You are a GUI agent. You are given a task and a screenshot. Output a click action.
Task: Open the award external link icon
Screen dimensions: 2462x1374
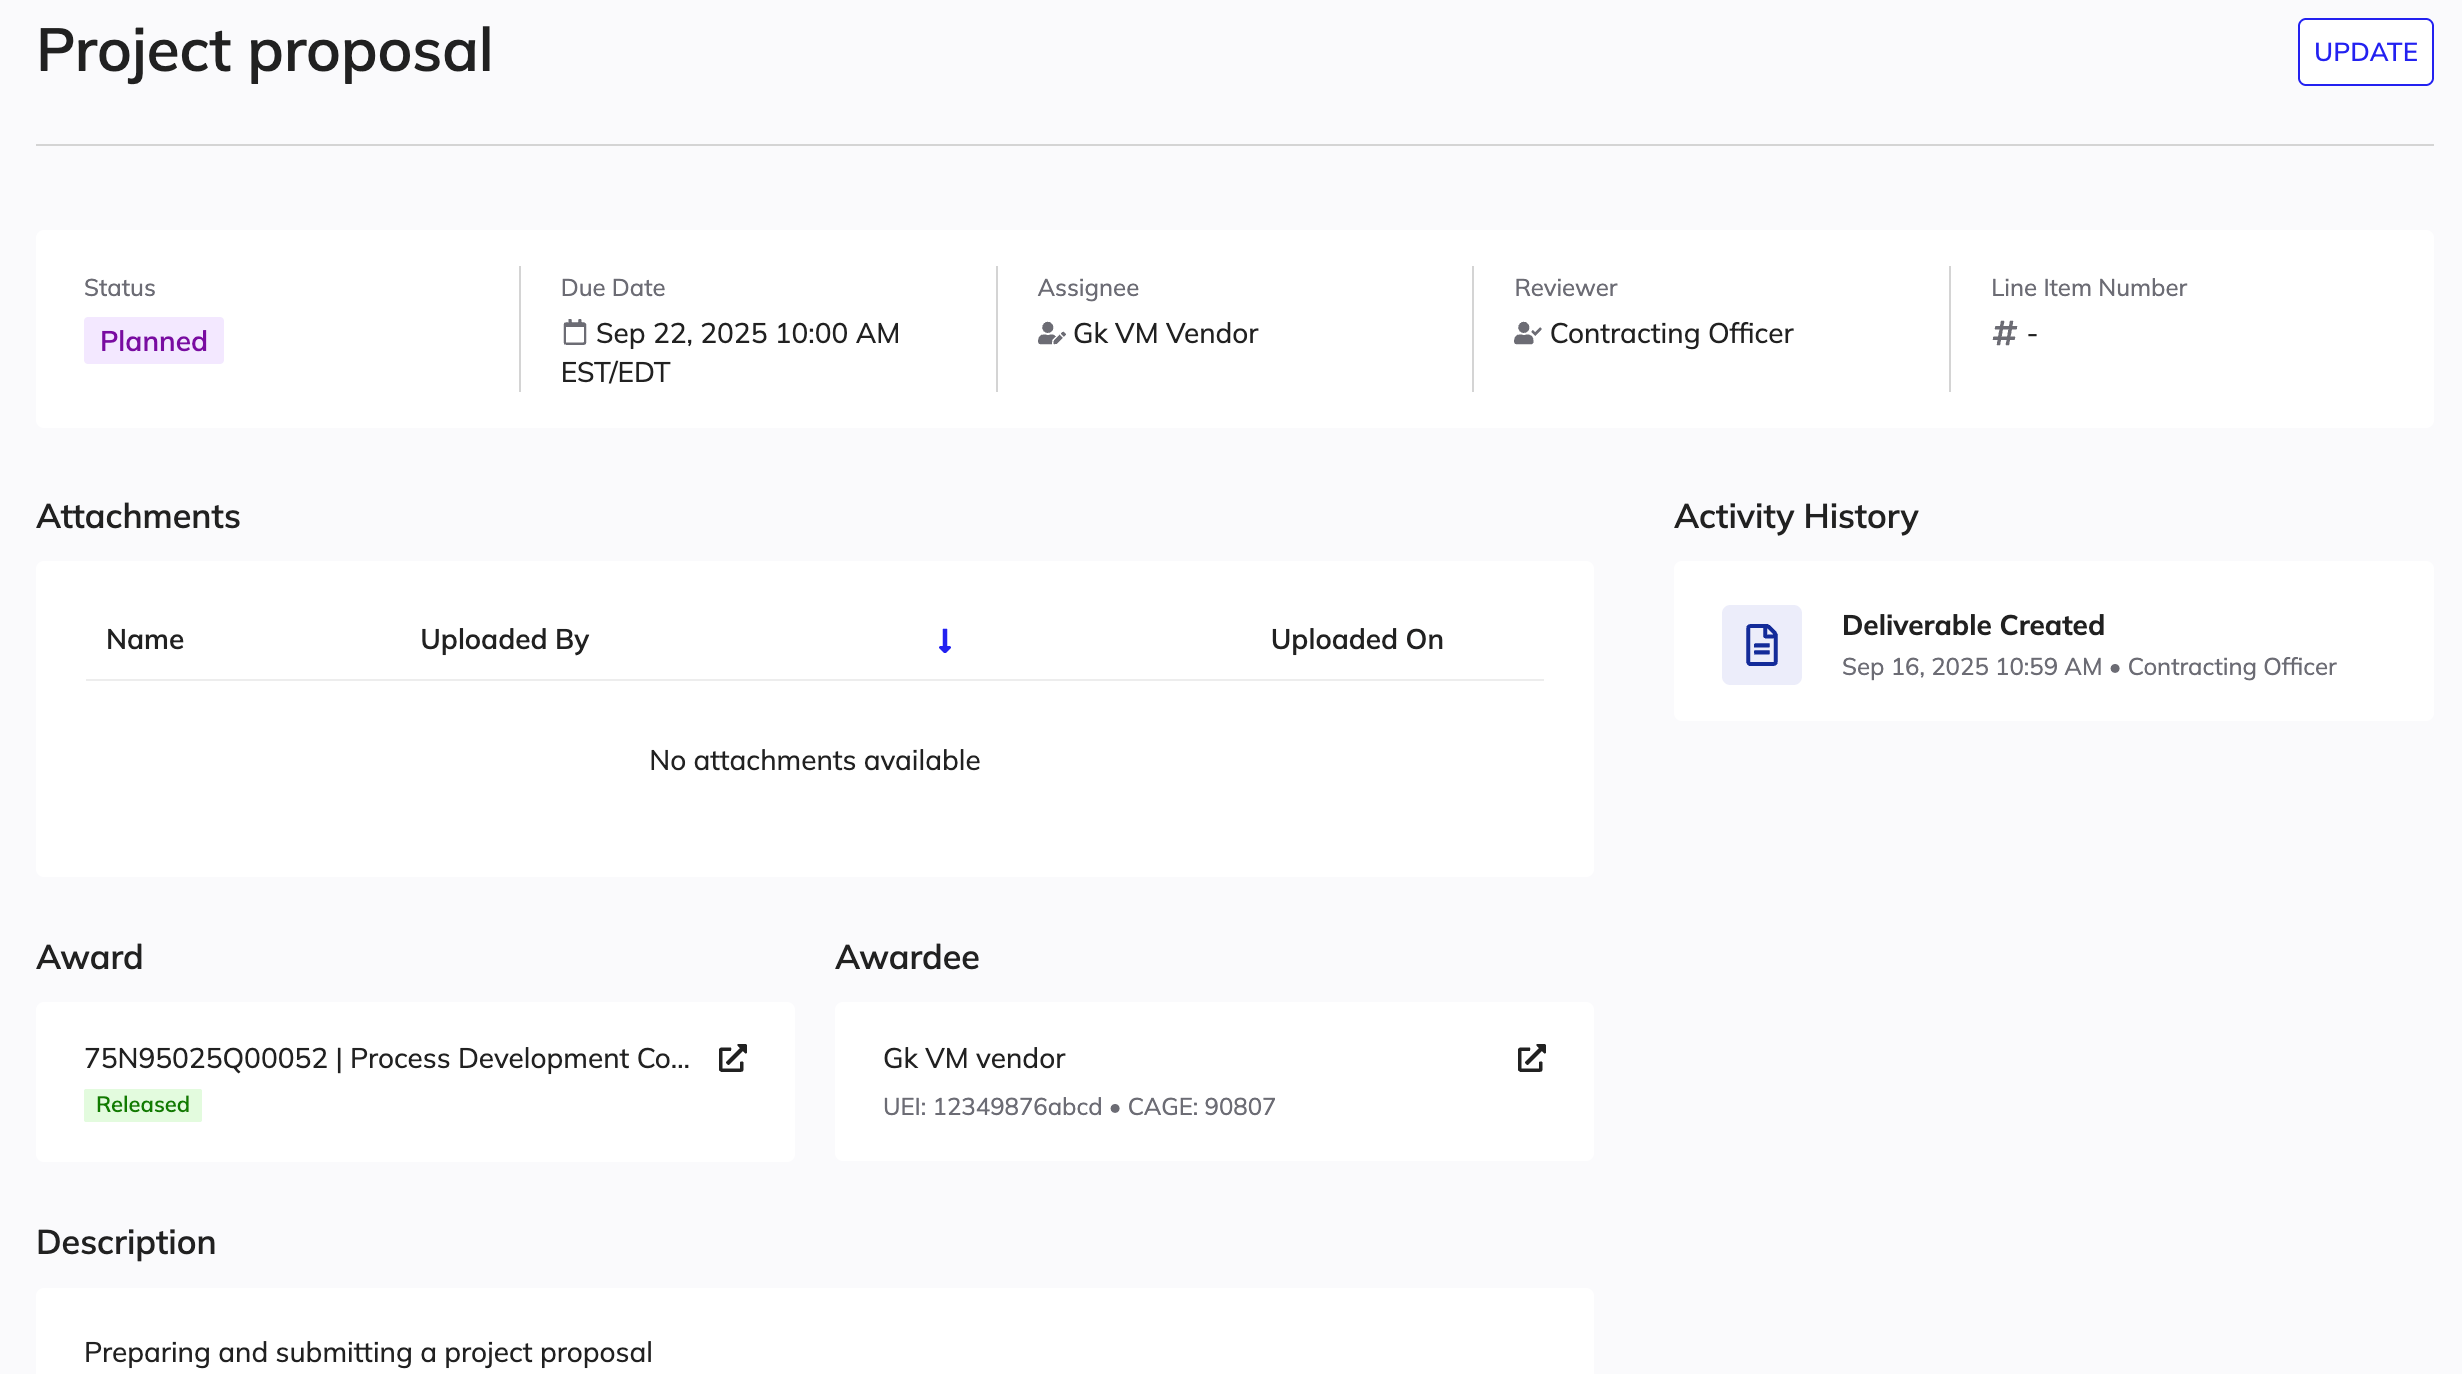733,1058
